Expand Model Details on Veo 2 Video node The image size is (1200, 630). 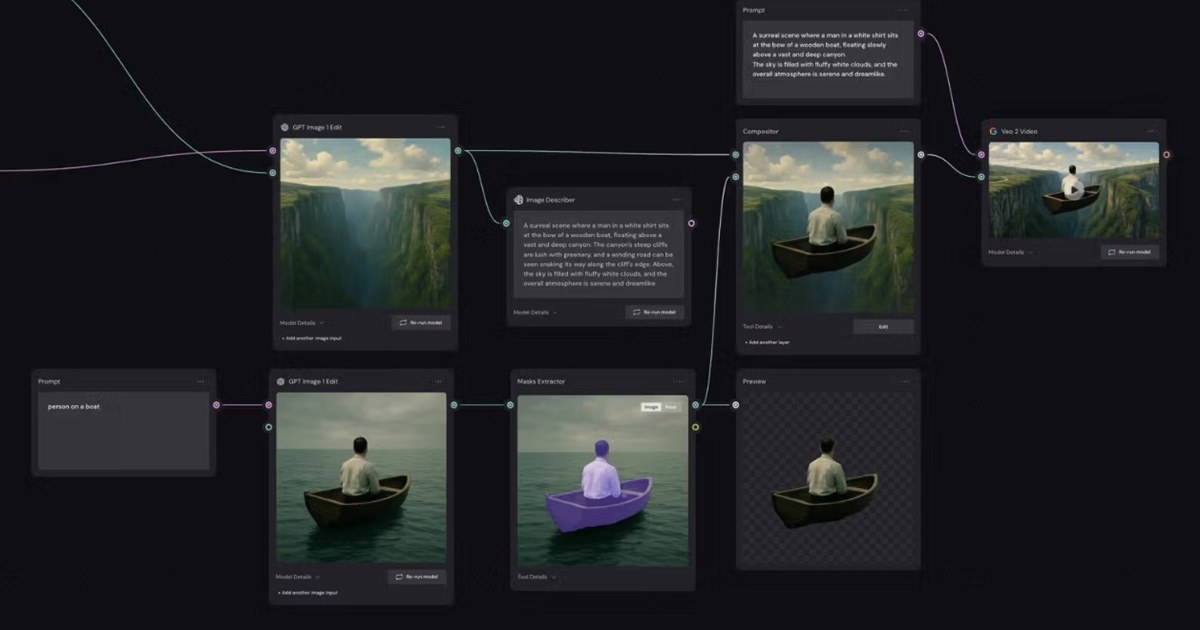pyautogui.click(x=1009, y=252)
